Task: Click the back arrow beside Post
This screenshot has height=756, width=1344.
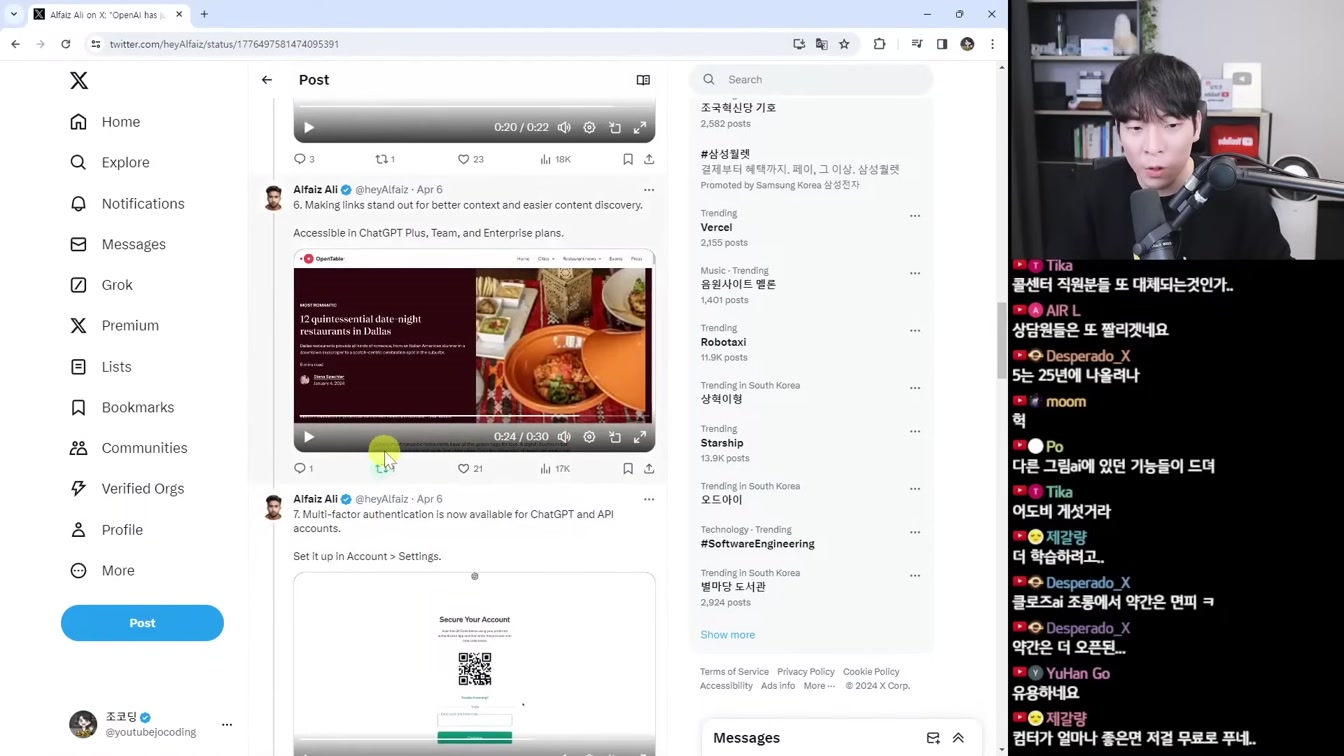Action: [267, 80]
